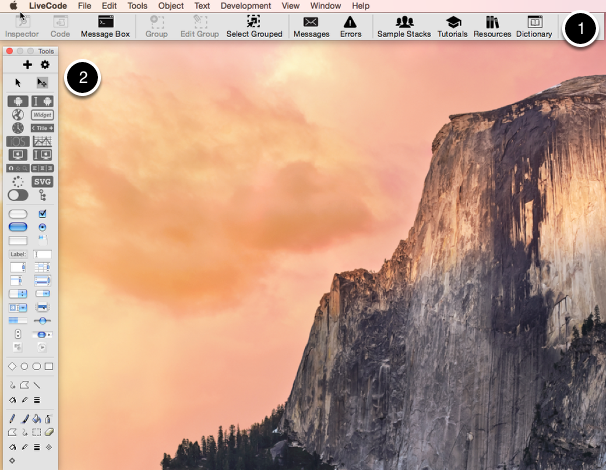Pick the SVG icon widget
Viewport: 606px width, 470px height.
[43, 182]
